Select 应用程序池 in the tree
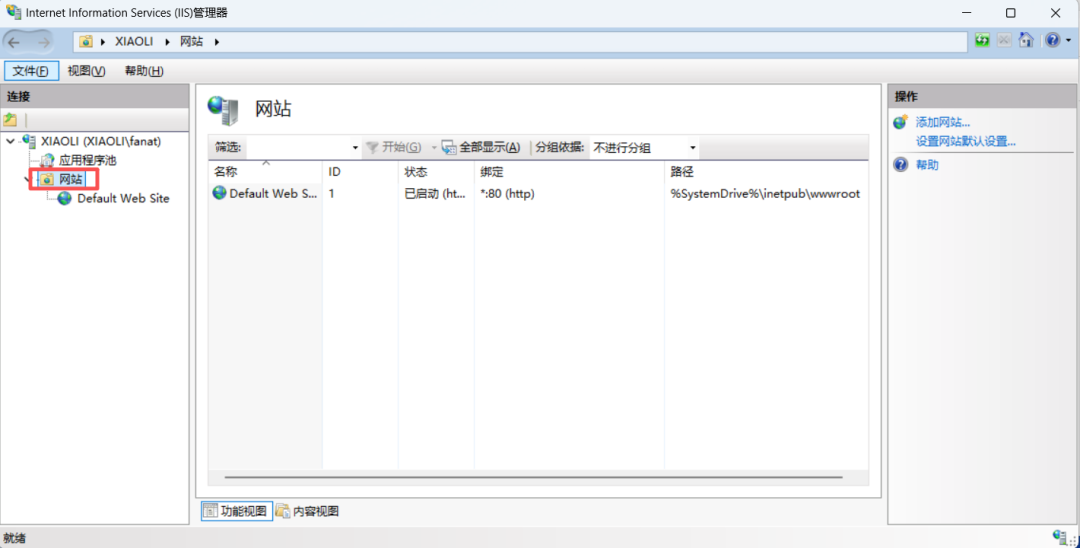This screenshot has width=1080, height=548. coord(87,160)
